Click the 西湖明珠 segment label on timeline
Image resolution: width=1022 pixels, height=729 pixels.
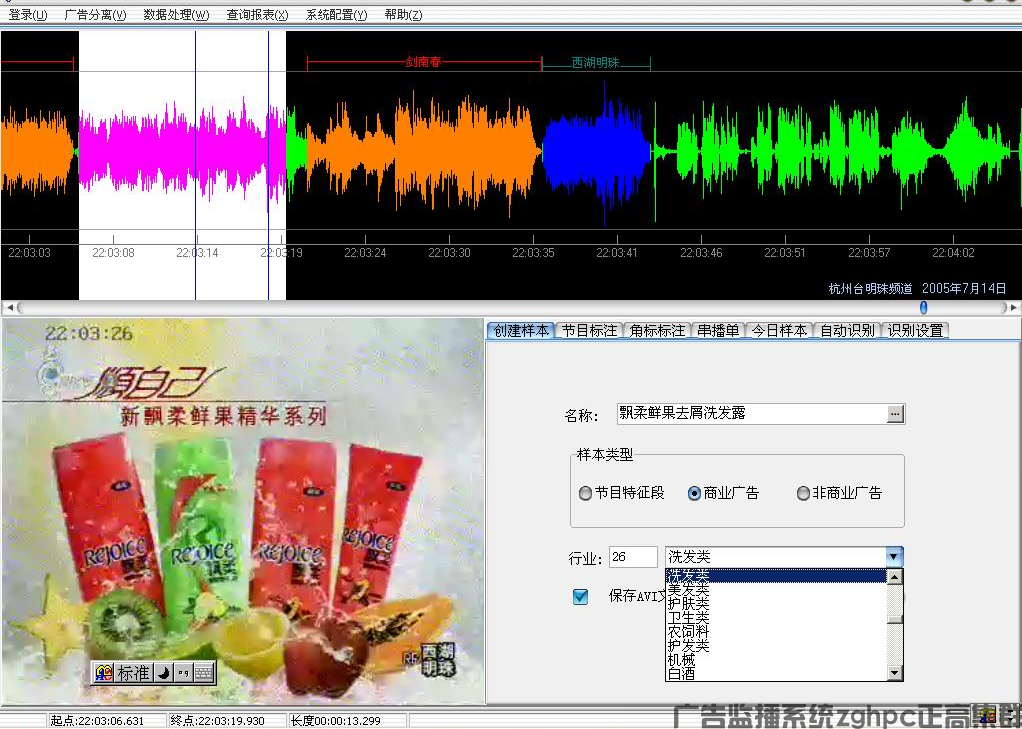coord(595,63)
